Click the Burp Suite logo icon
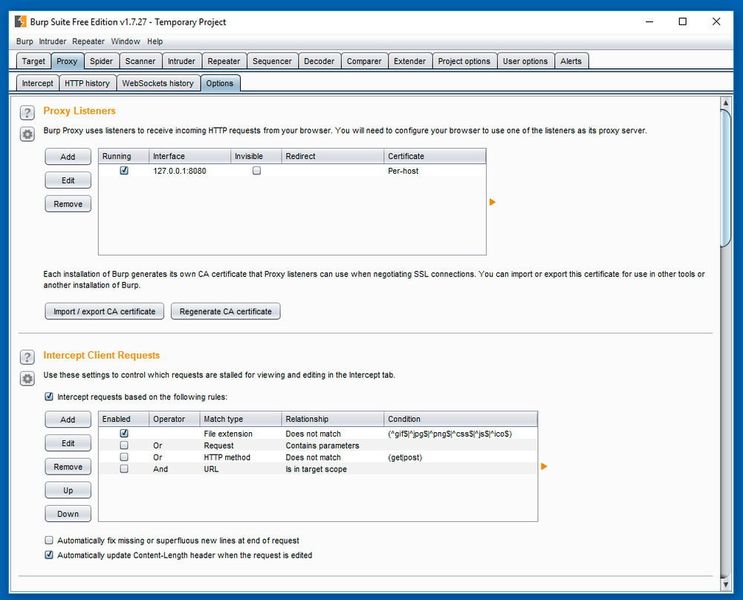This screenshot has height=600, width=743. (20, 22)
